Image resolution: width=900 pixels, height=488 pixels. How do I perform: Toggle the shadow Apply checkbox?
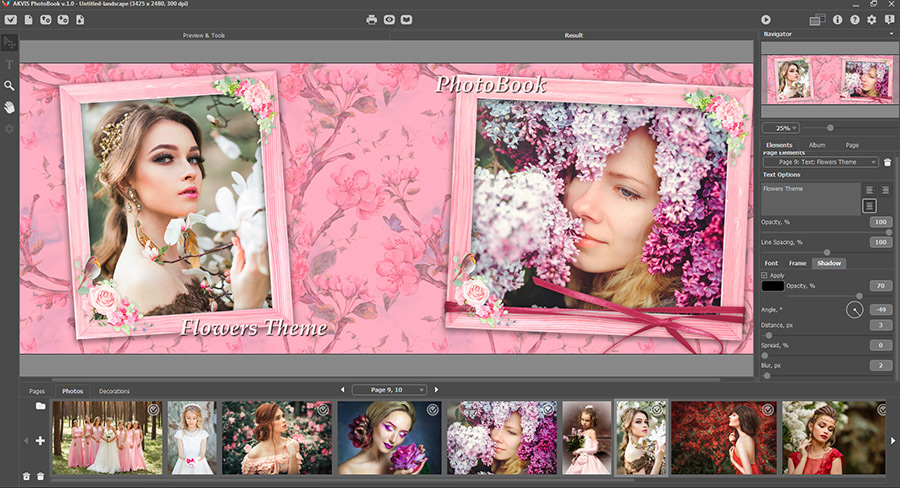[764, 276]
